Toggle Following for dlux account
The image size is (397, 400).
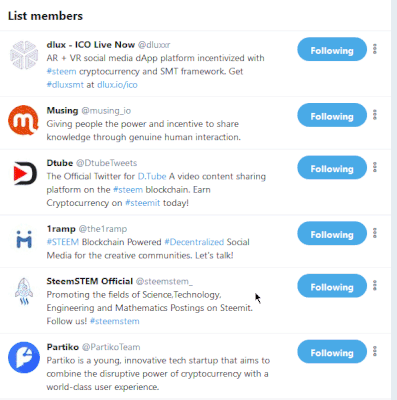coord(332,49)
